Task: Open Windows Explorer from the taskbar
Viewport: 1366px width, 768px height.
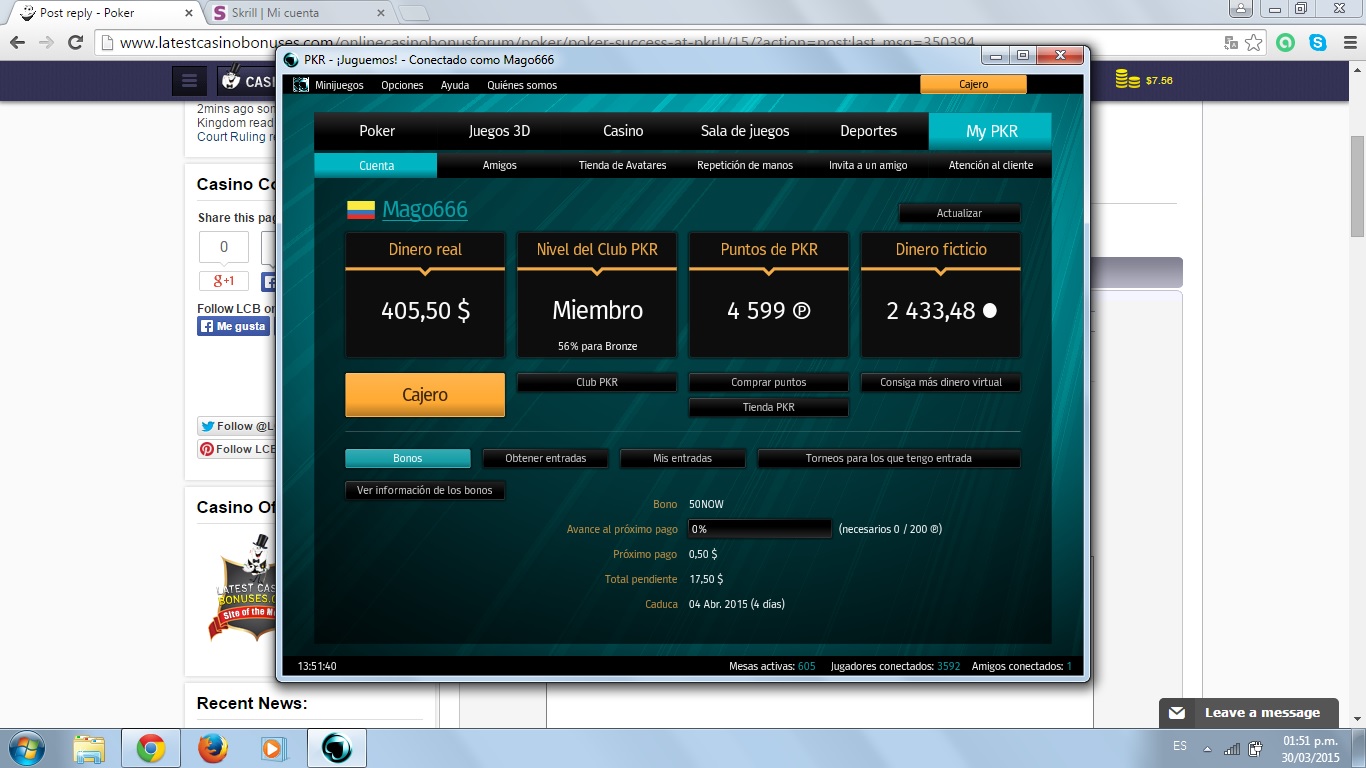Action: click(89, 748)
